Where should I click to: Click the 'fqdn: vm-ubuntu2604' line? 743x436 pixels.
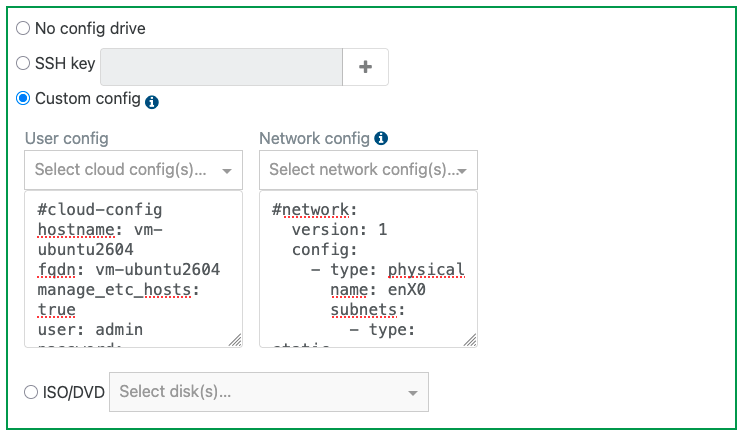click(x=129, y=270)
